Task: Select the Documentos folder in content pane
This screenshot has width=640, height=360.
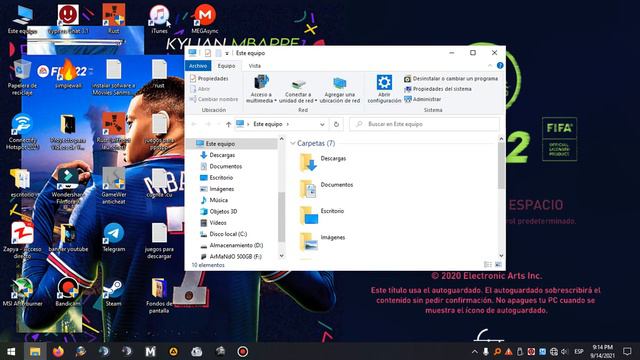Action: pyautogui.click(x=326, y=188)
